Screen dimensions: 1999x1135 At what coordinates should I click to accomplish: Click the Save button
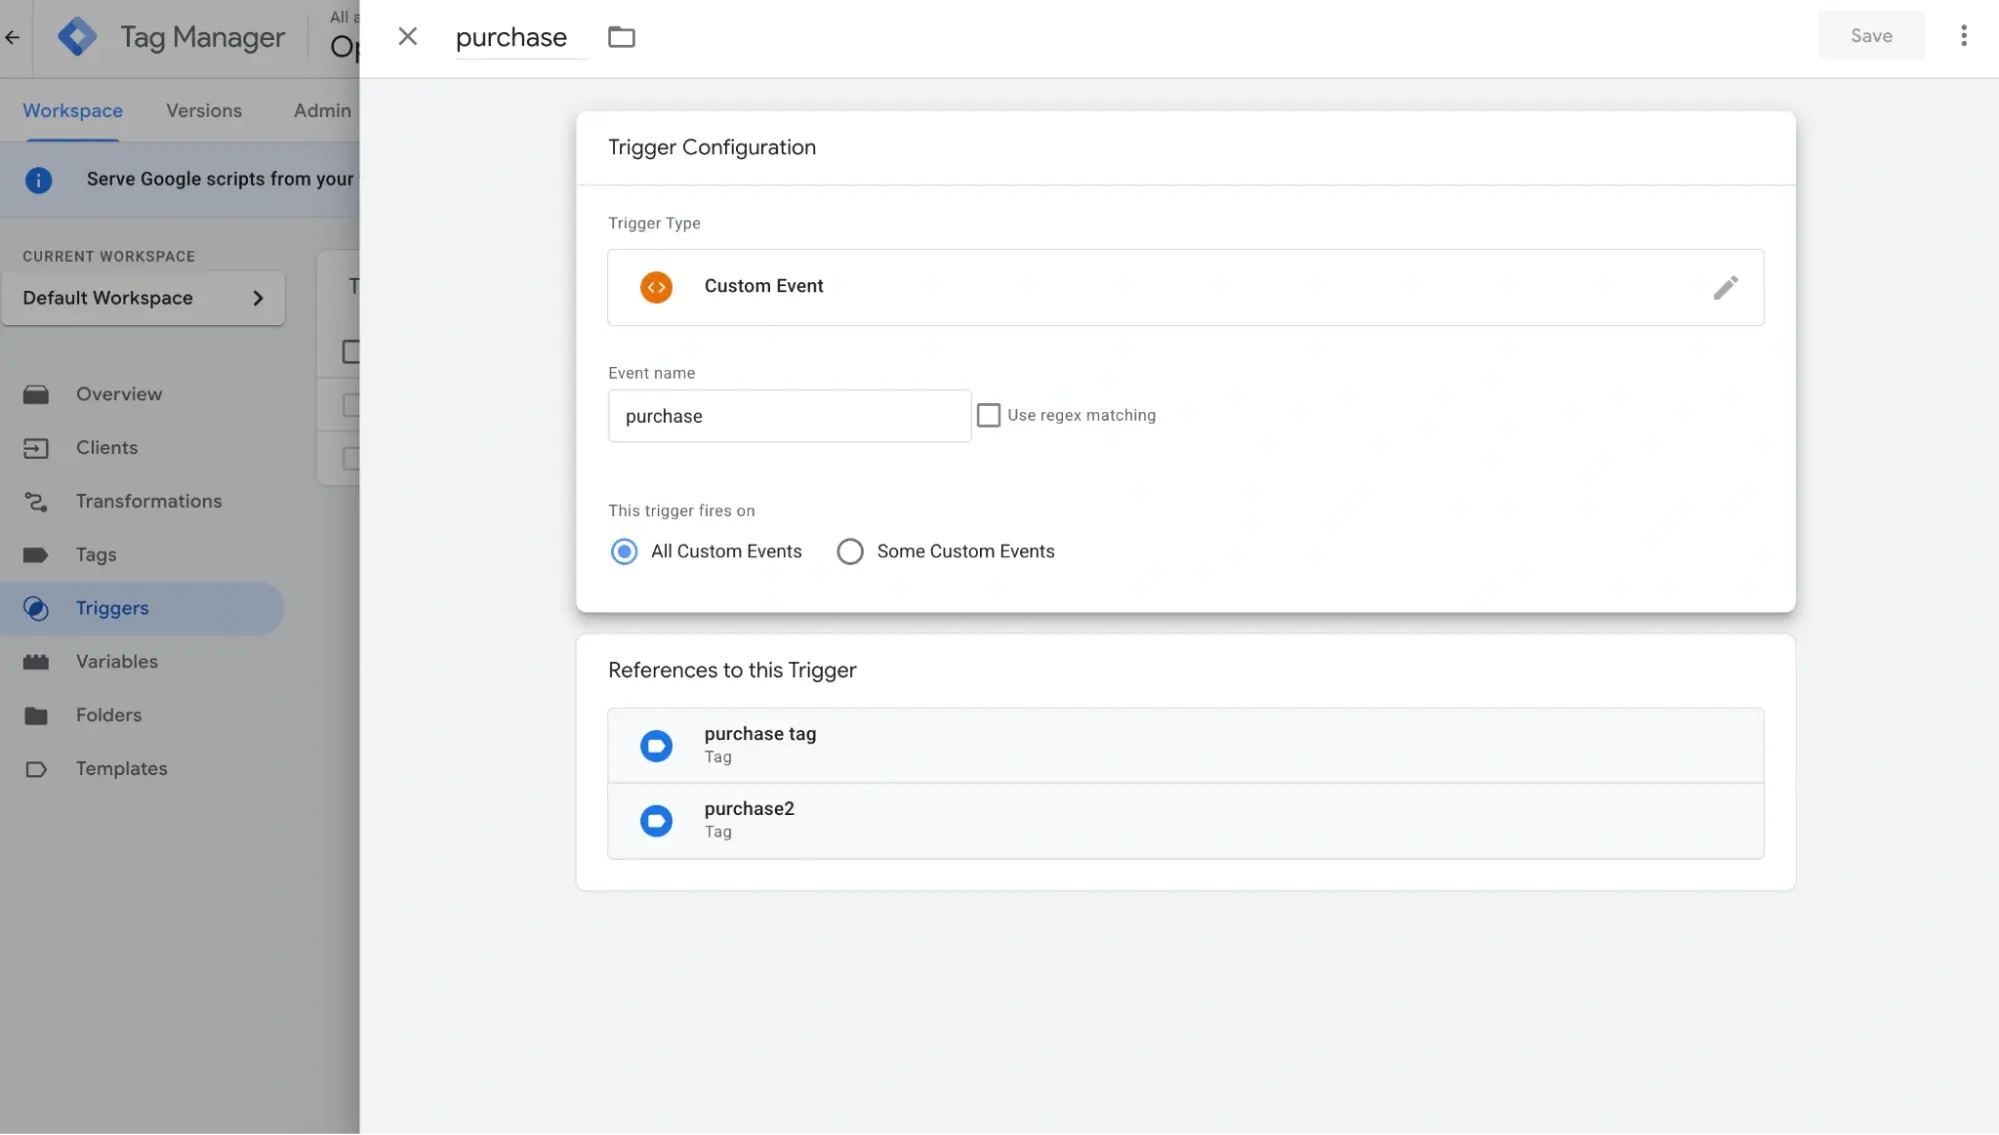point(1870,36)
